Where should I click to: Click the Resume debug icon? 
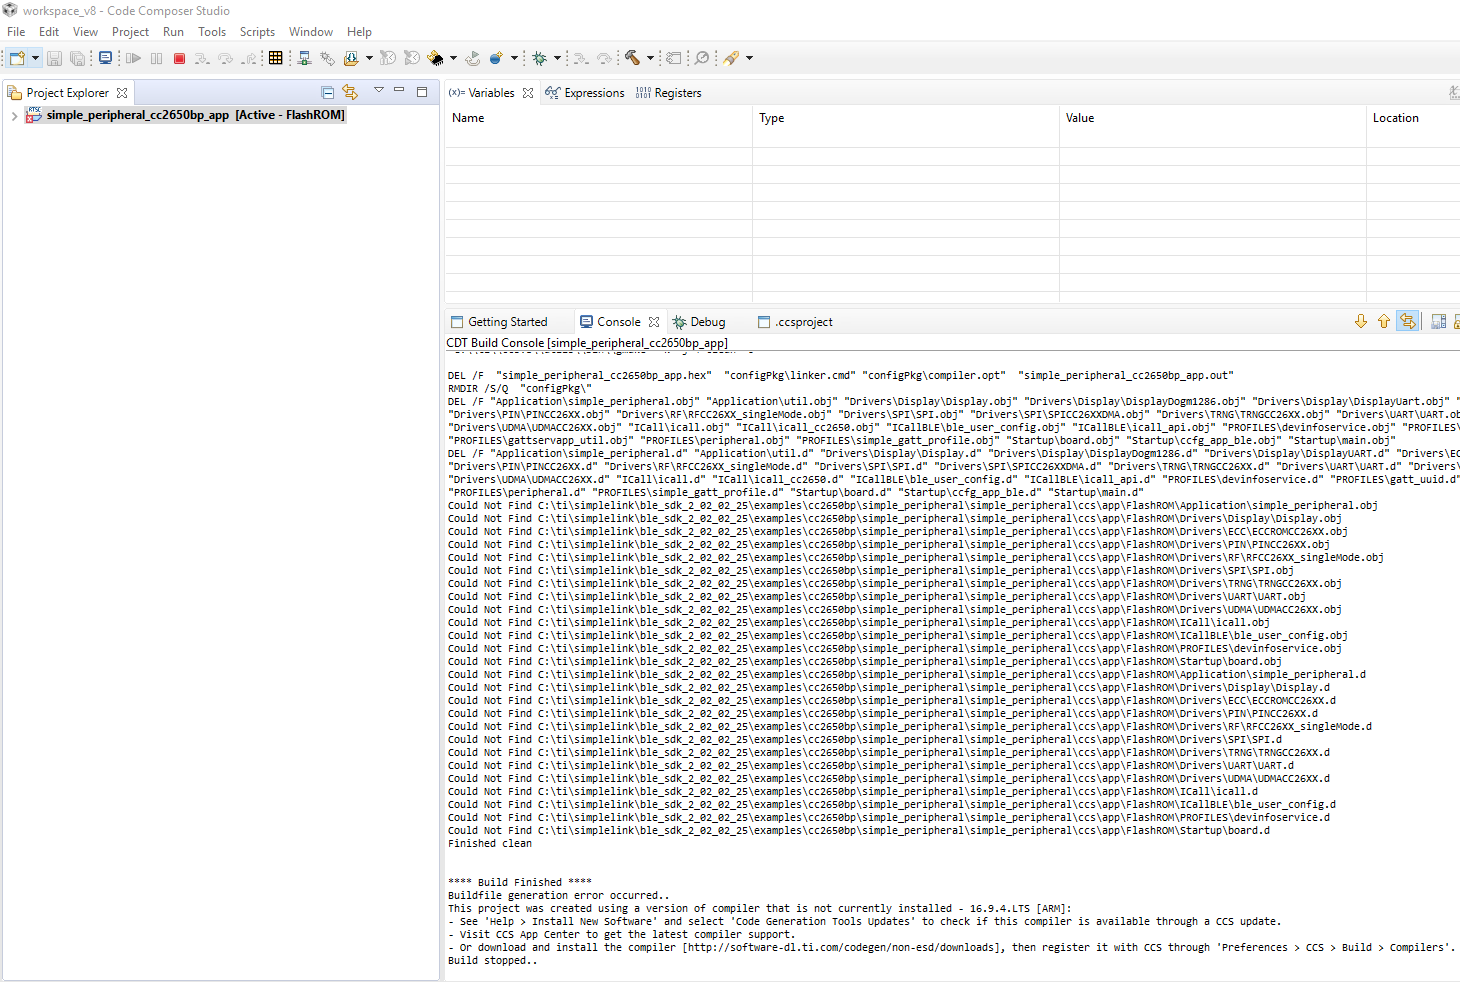[133, 58]
